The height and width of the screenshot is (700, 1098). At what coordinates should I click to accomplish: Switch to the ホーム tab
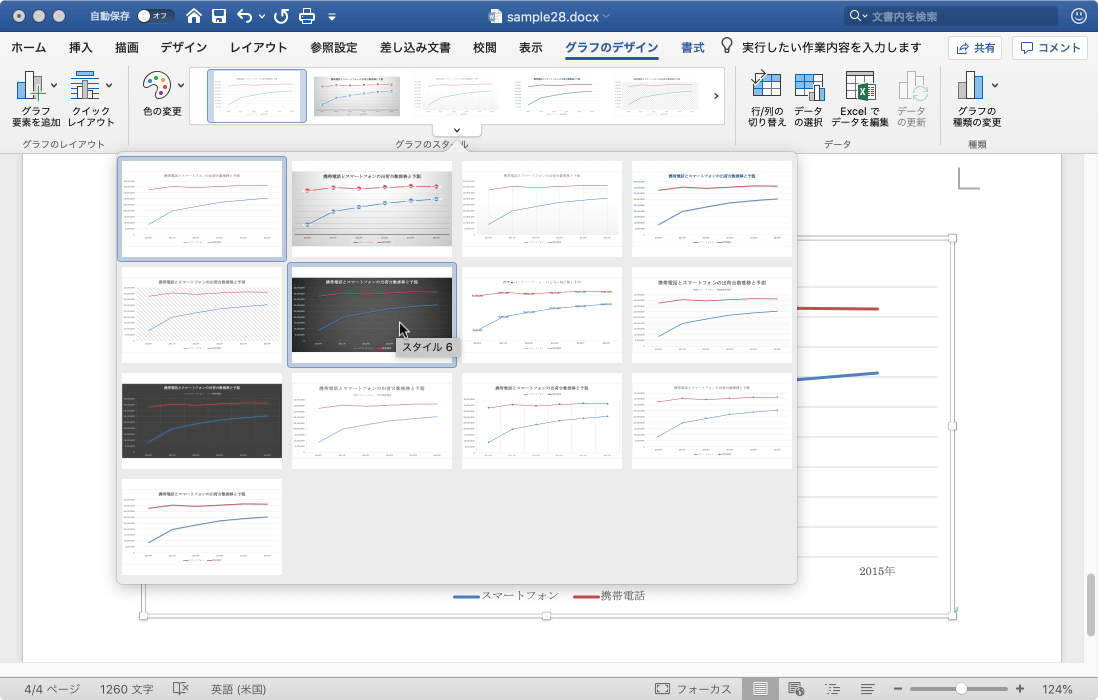[29, 48]
